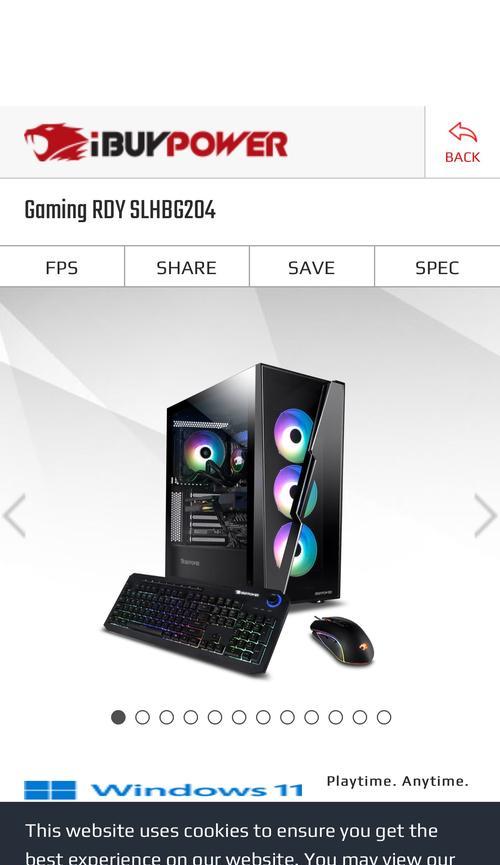
Task: Open the FPS tab
Action: coord(62,268)
